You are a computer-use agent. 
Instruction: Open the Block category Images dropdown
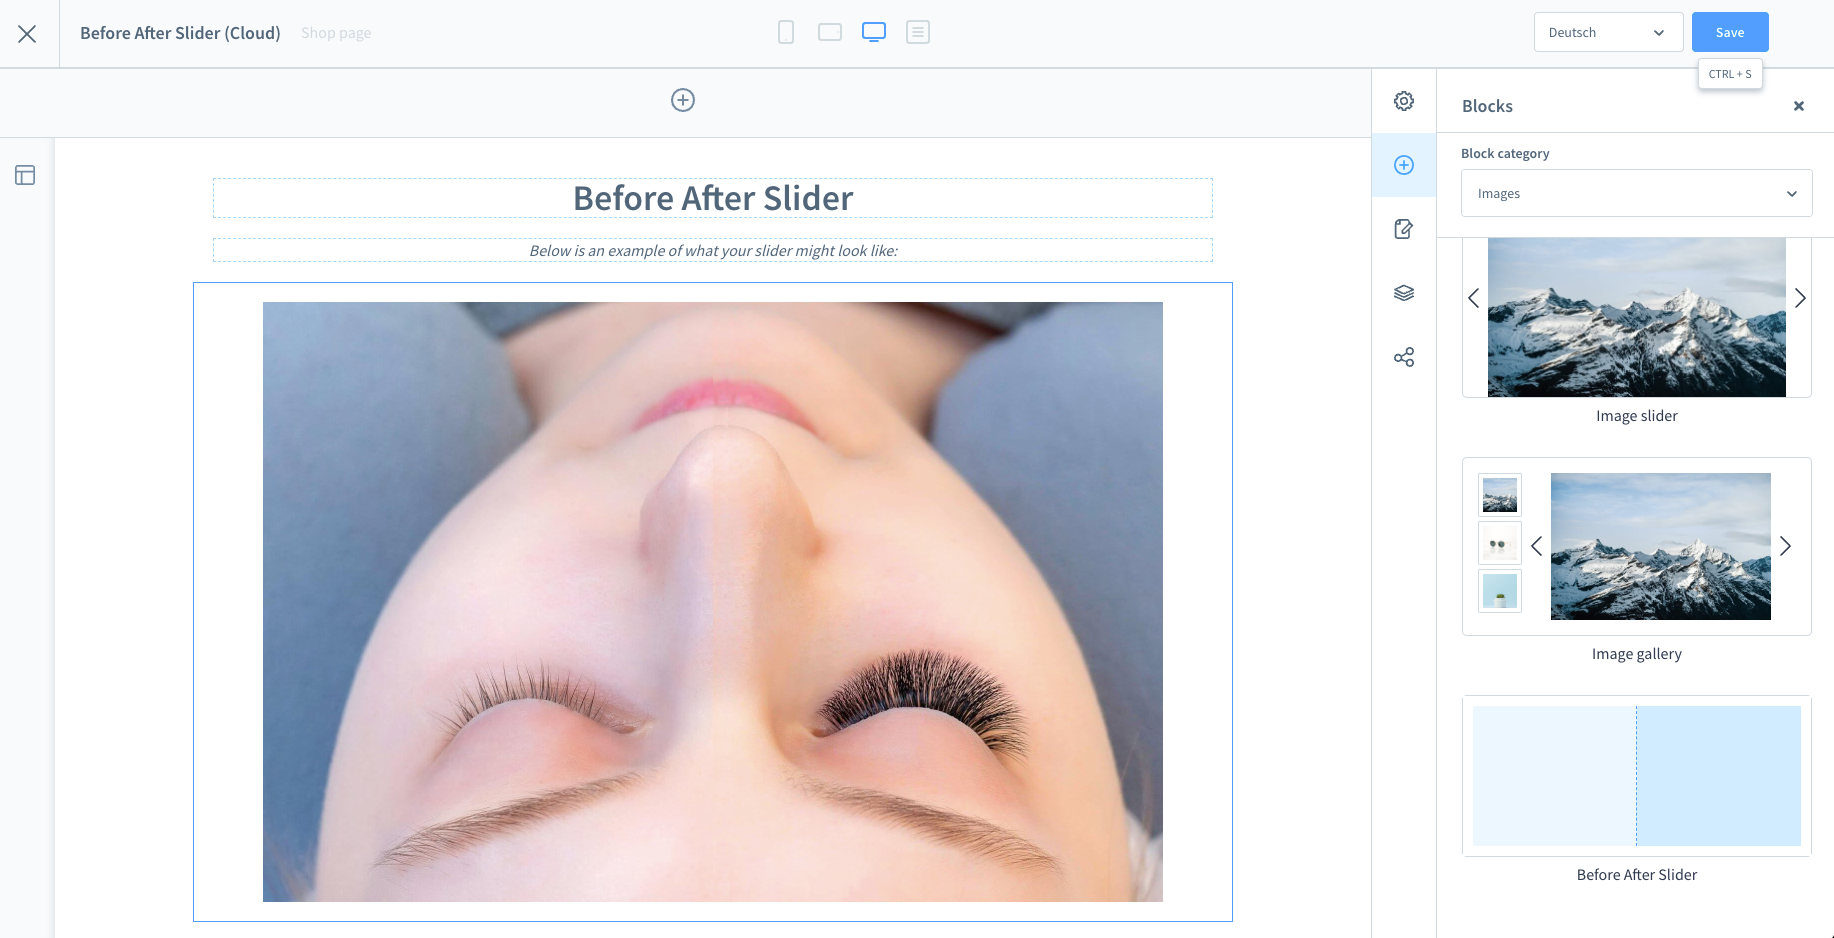pyautogui.click(x=1637, y=193)
